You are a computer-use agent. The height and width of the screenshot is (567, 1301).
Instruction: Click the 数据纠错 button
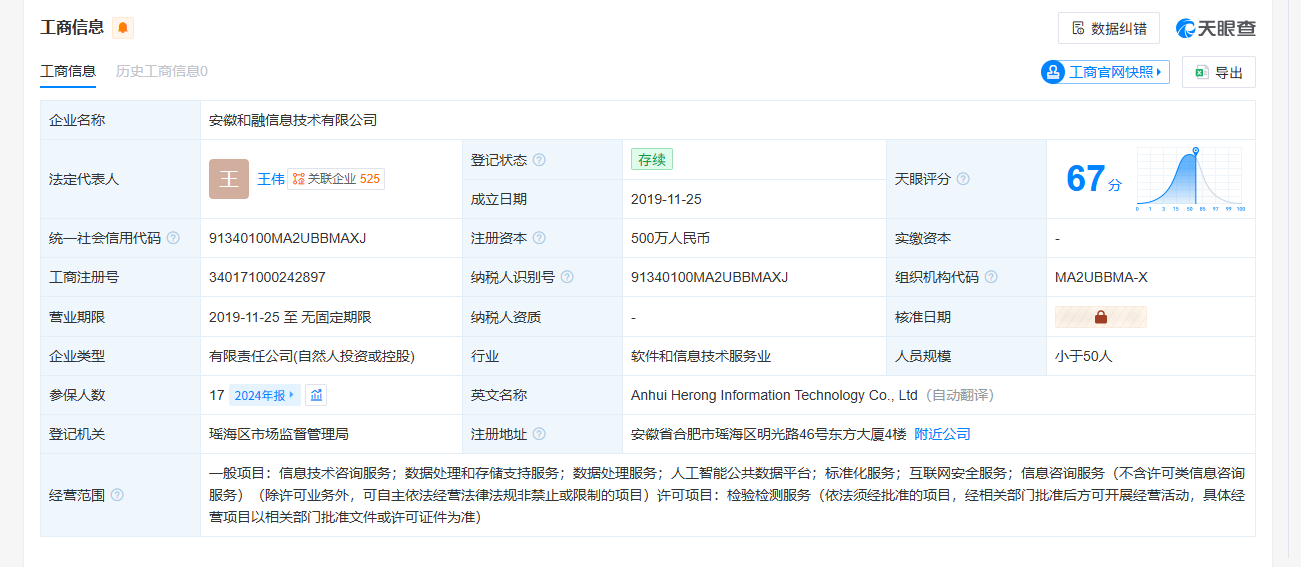[1108, 28]
